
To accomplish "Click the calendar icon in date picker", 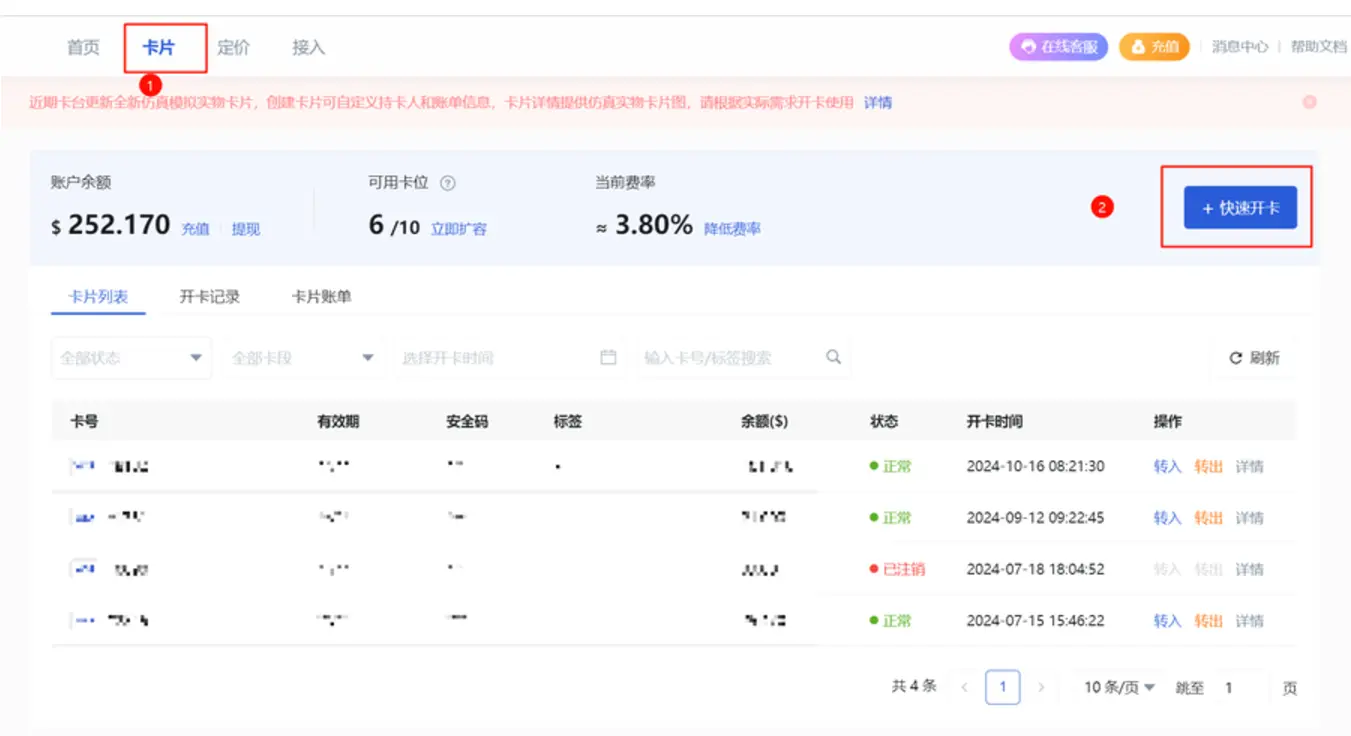I will point(608,358).
